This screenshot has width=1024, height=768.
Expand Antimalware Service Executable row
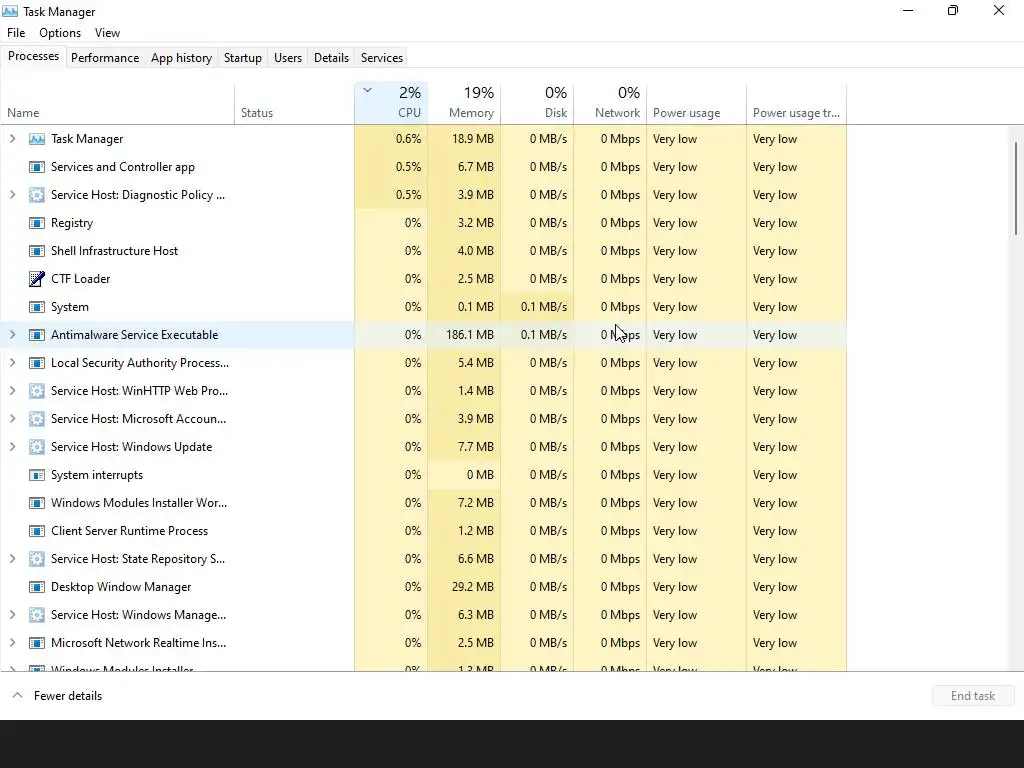(12, 334)
